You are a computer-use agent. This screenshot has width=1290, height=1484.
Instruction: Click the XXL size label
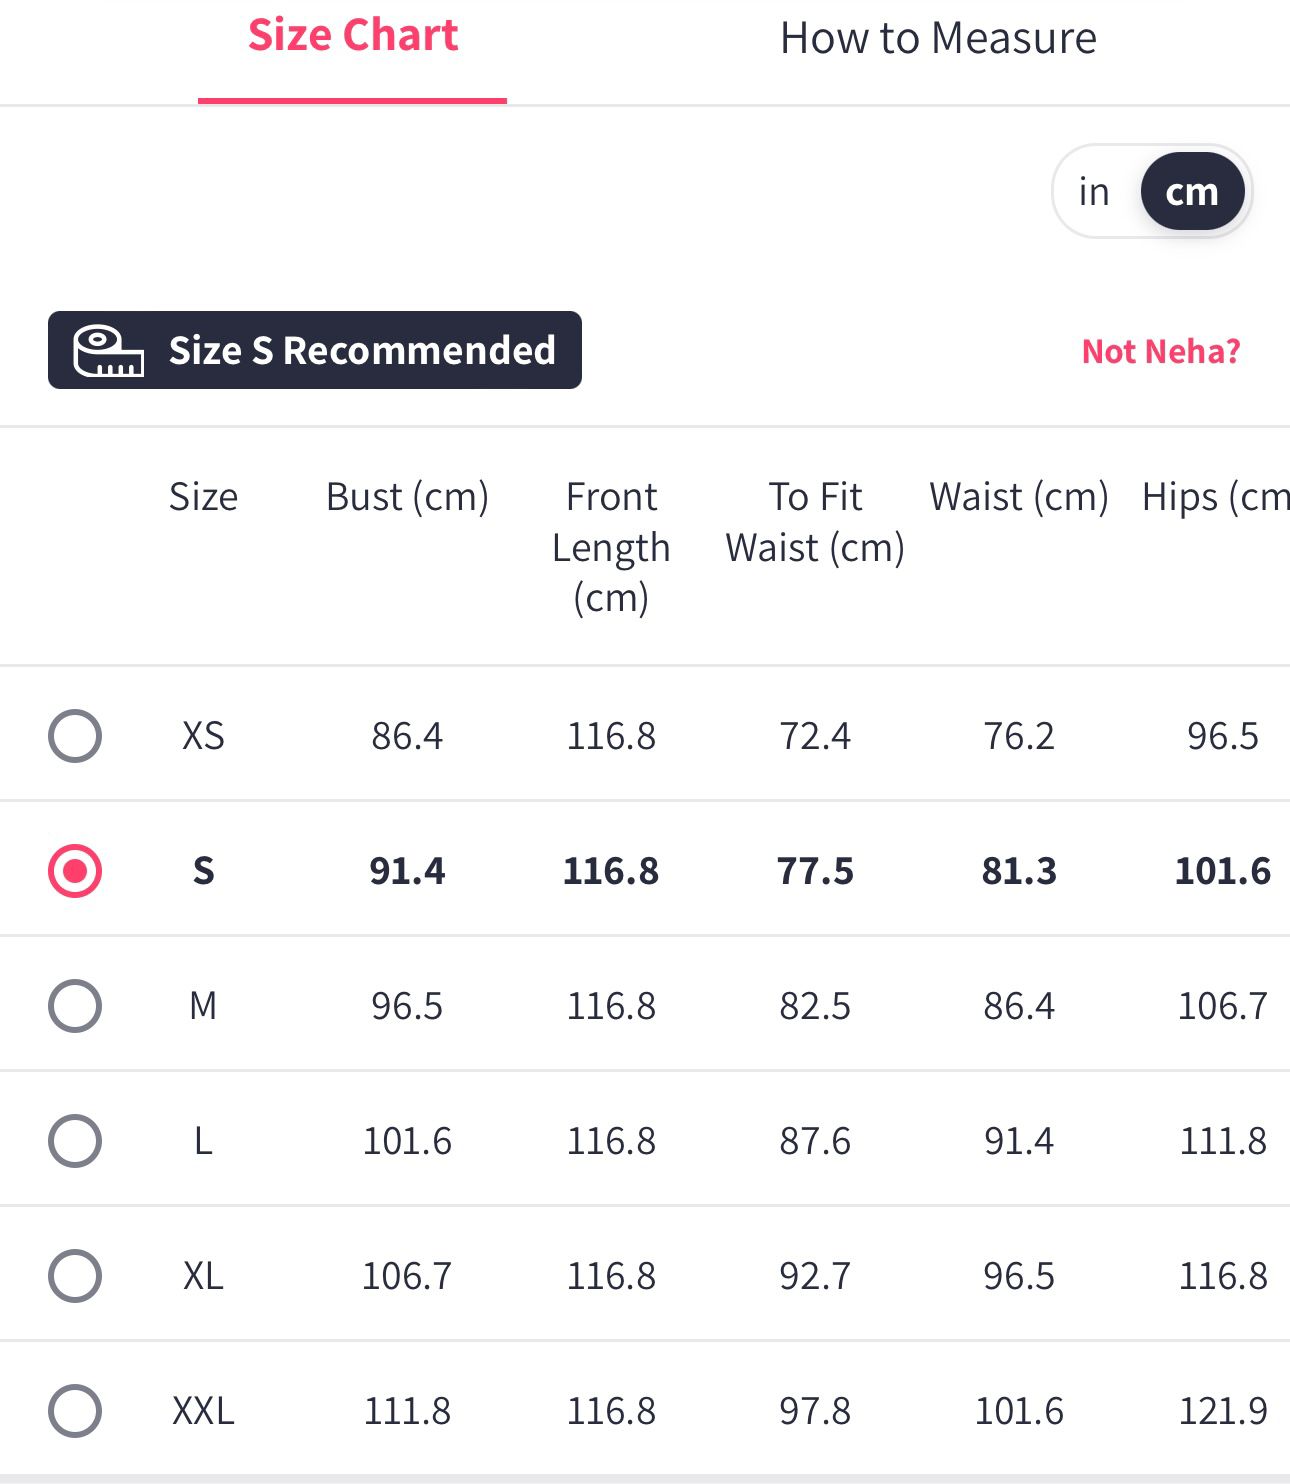pos(203,1411)
